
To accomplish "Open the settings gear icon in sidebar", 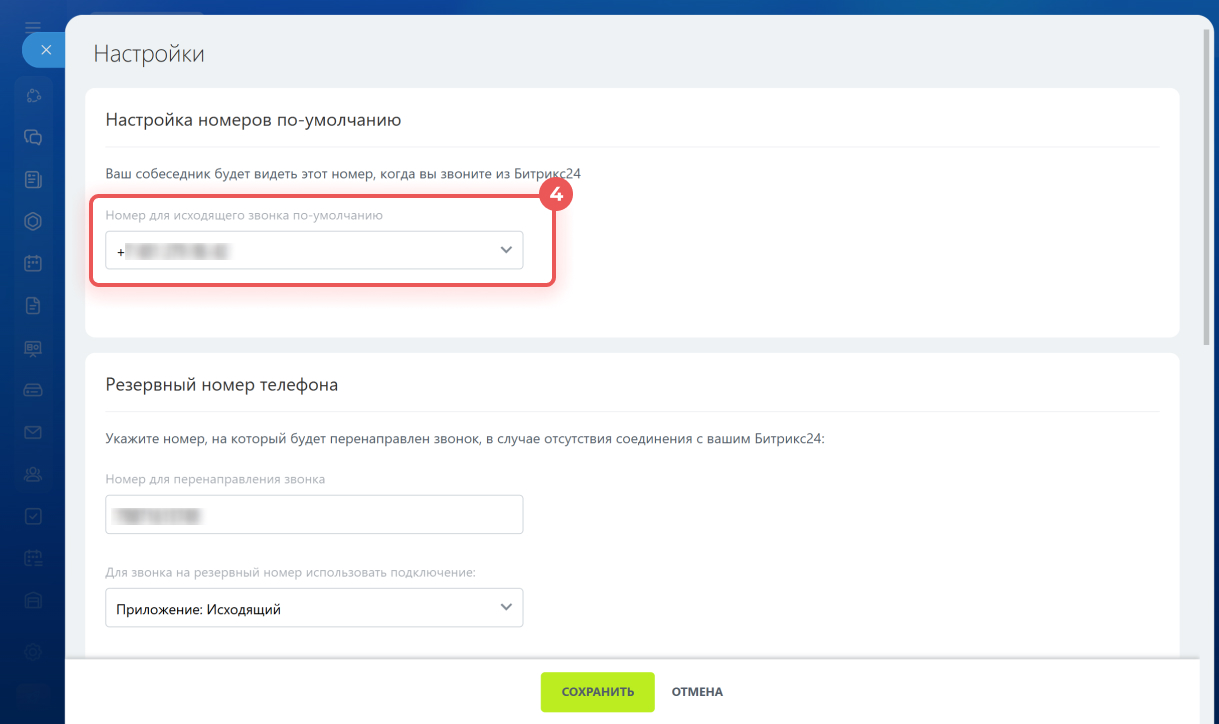I will (33, 651).
